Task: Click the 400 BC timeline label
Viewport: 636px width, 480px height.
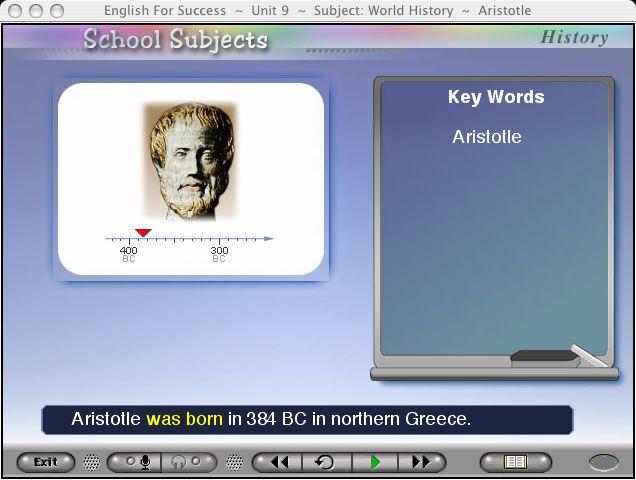Action: (x=129, y=254)
